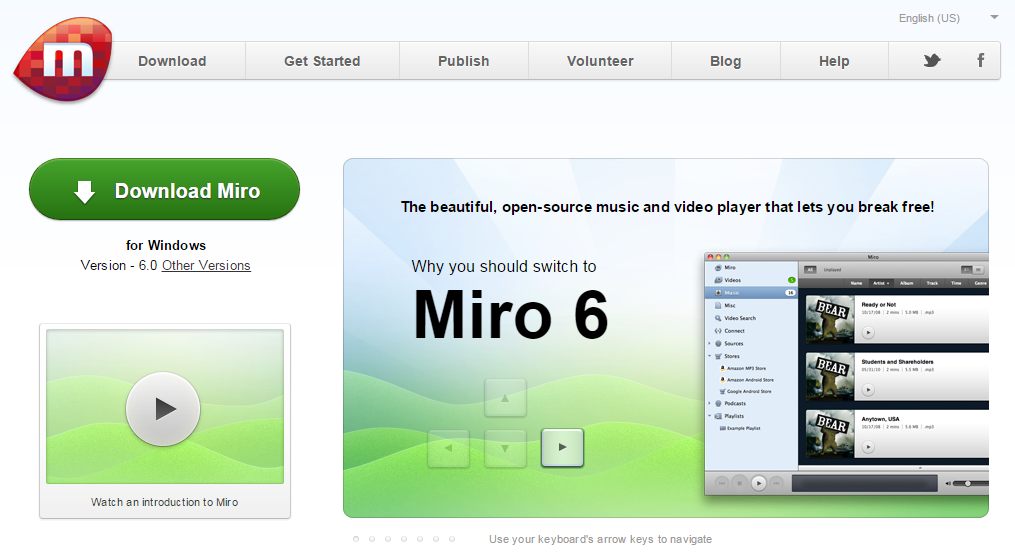Adjust the volume slider in Miro player

point(969,484)
